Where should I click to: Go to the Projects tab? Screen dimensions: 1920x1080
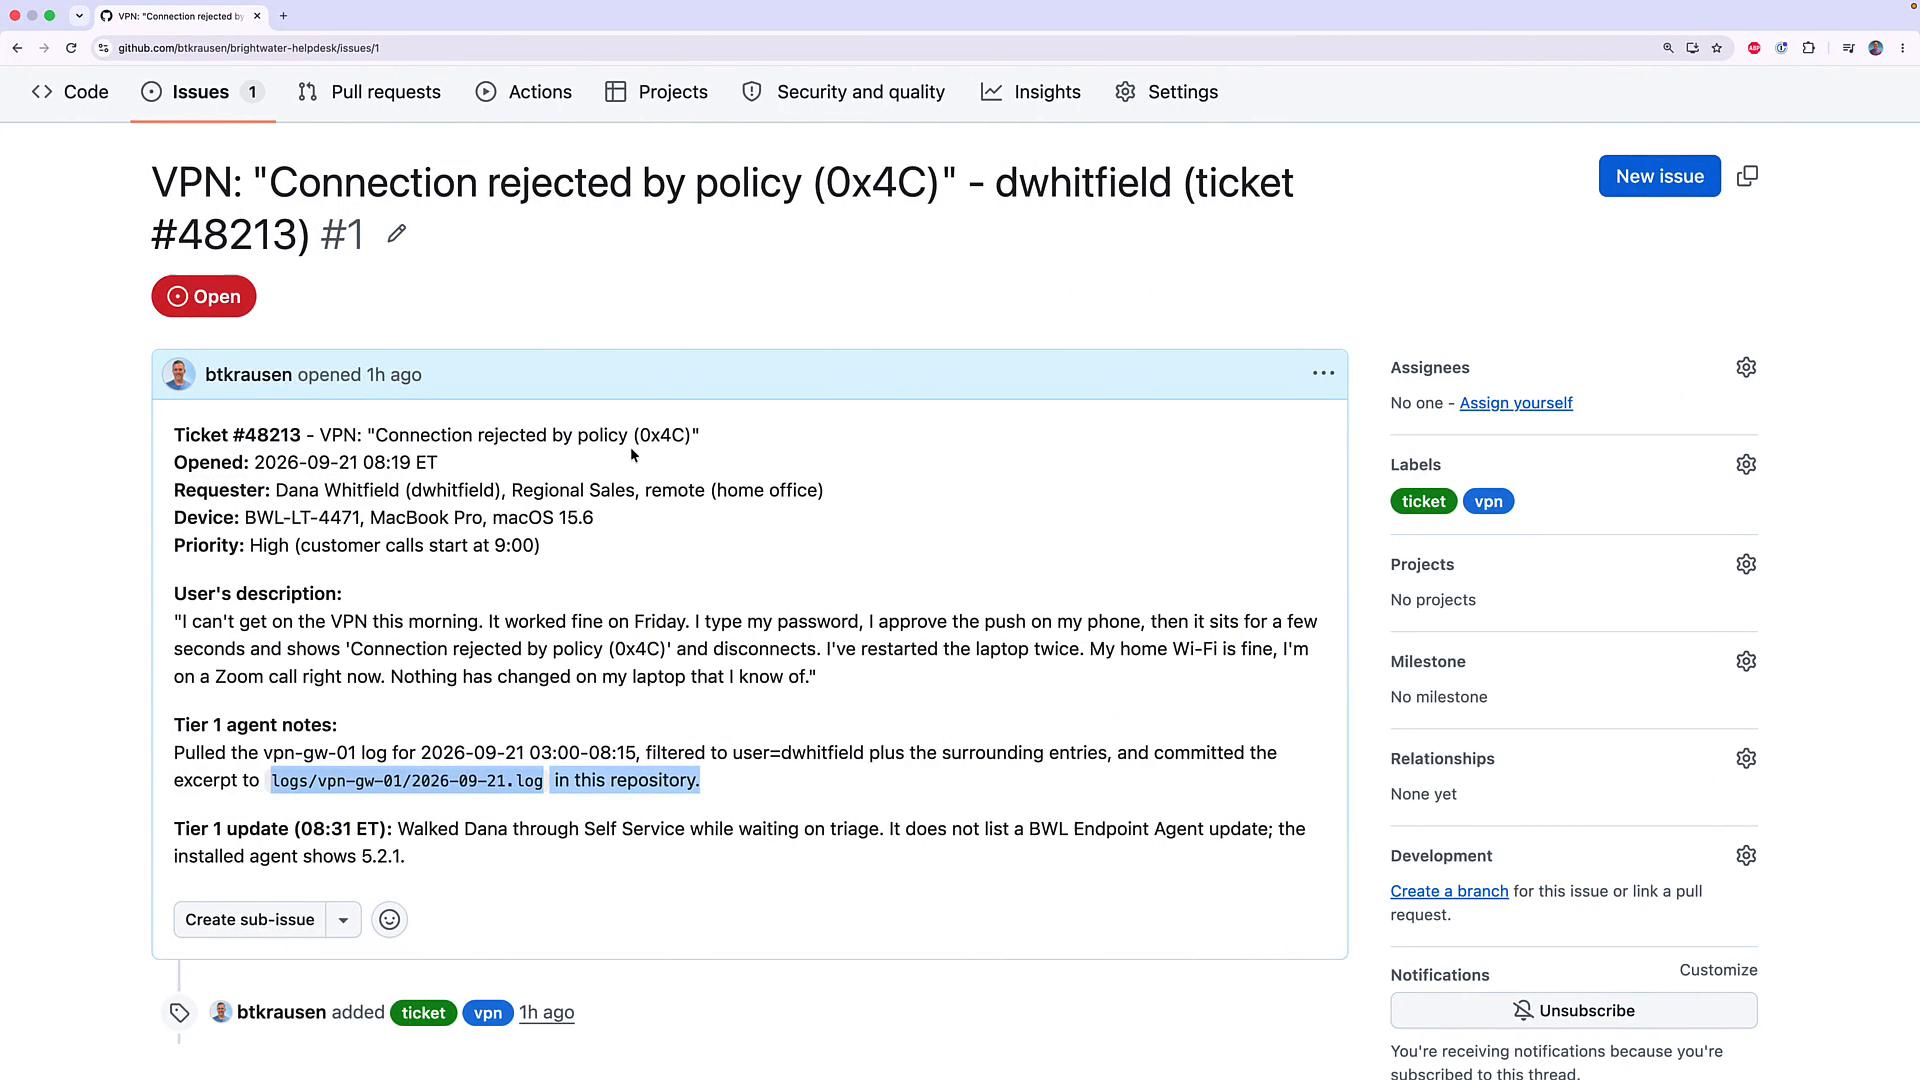[x=657, y=92]
